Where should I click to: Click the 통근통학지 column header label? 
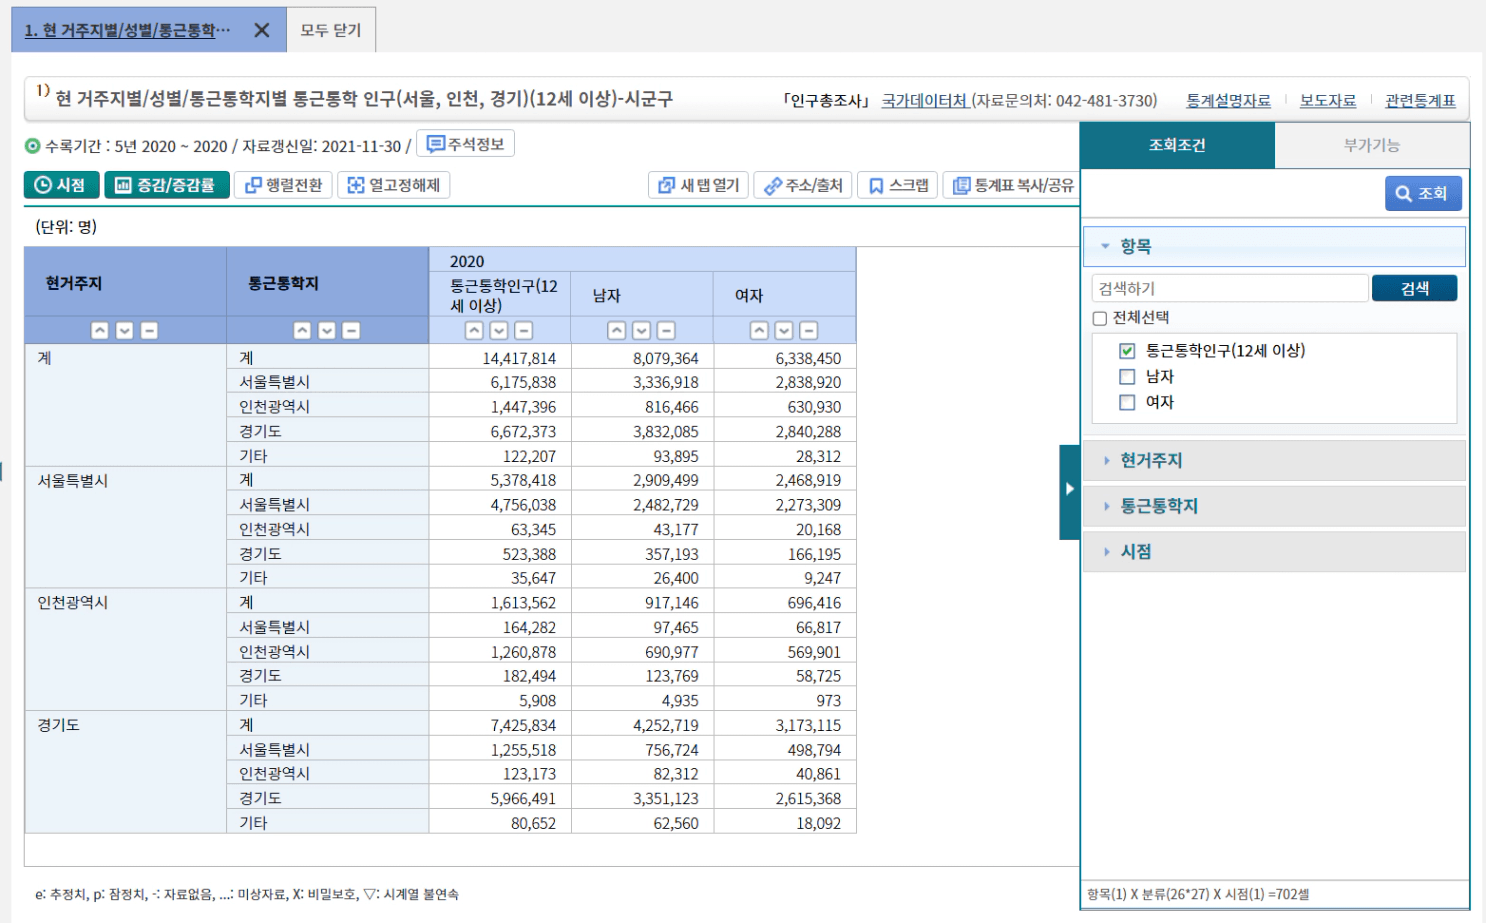pos(284,283)
